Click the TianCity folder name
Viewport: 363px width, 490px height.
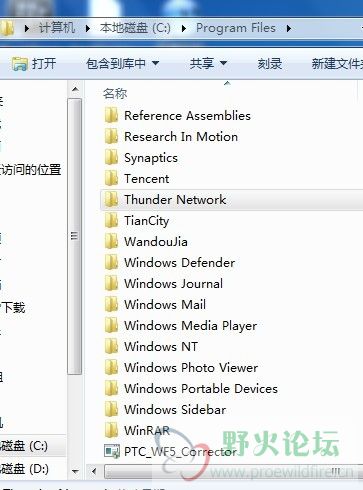click(147, 221)
